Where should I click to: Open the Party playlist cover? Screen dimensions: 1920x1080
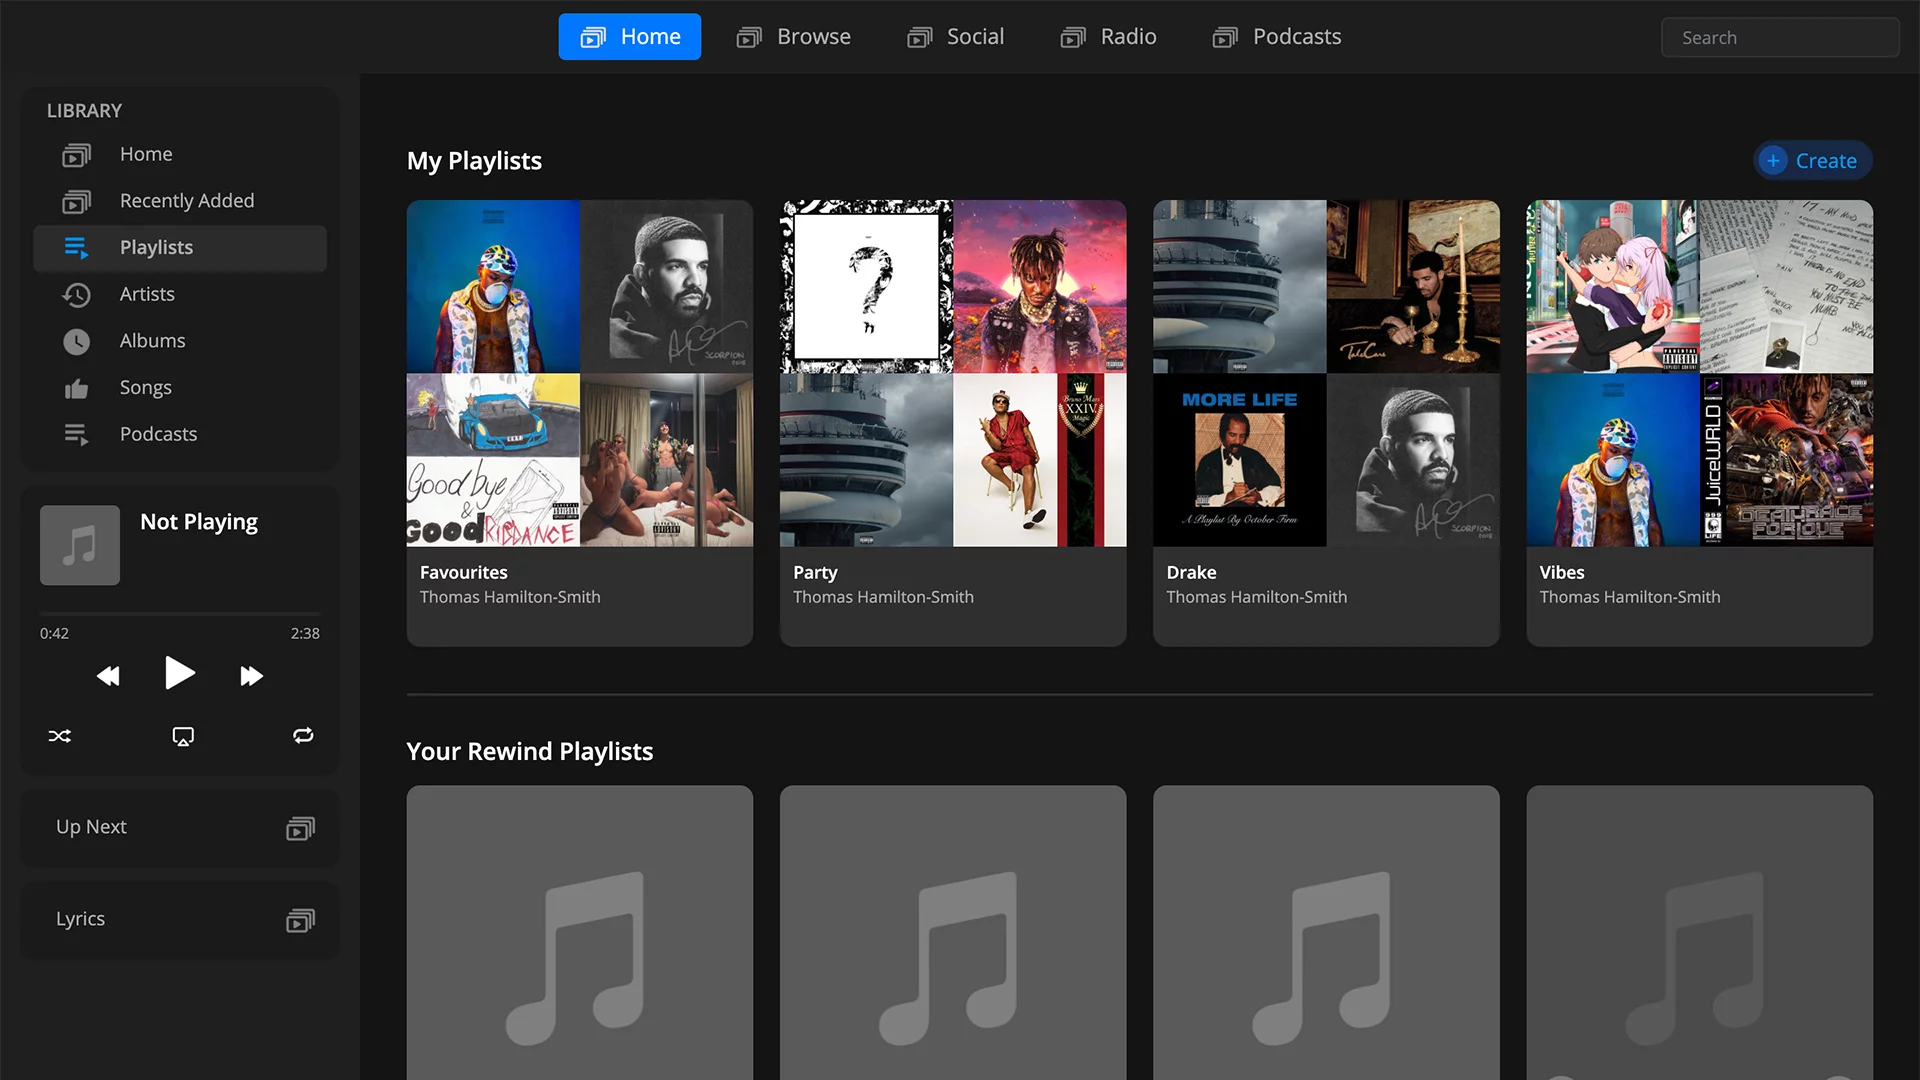coord(953,373)
